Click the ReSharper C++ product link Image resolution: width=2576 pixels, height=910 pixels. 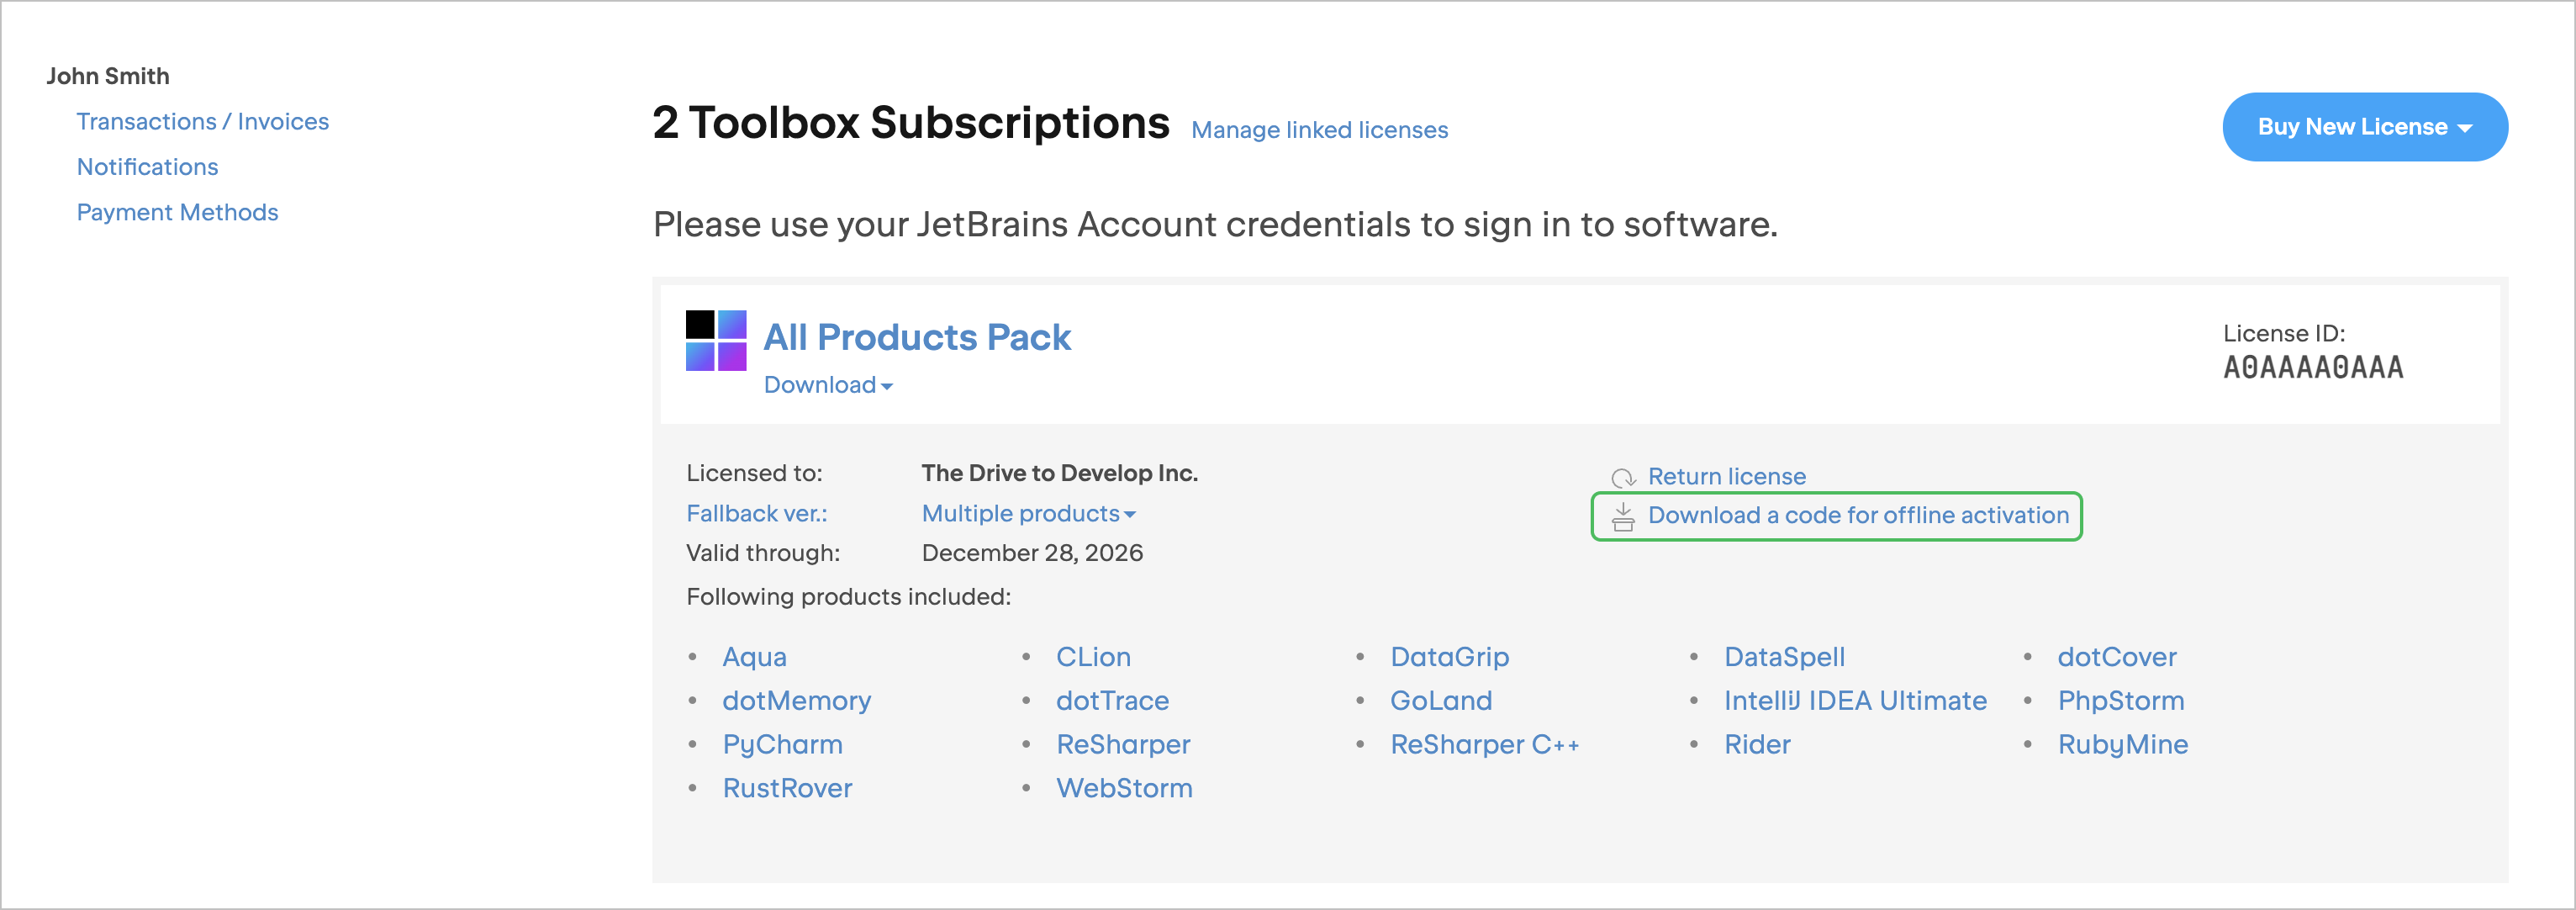point(1484,745)
